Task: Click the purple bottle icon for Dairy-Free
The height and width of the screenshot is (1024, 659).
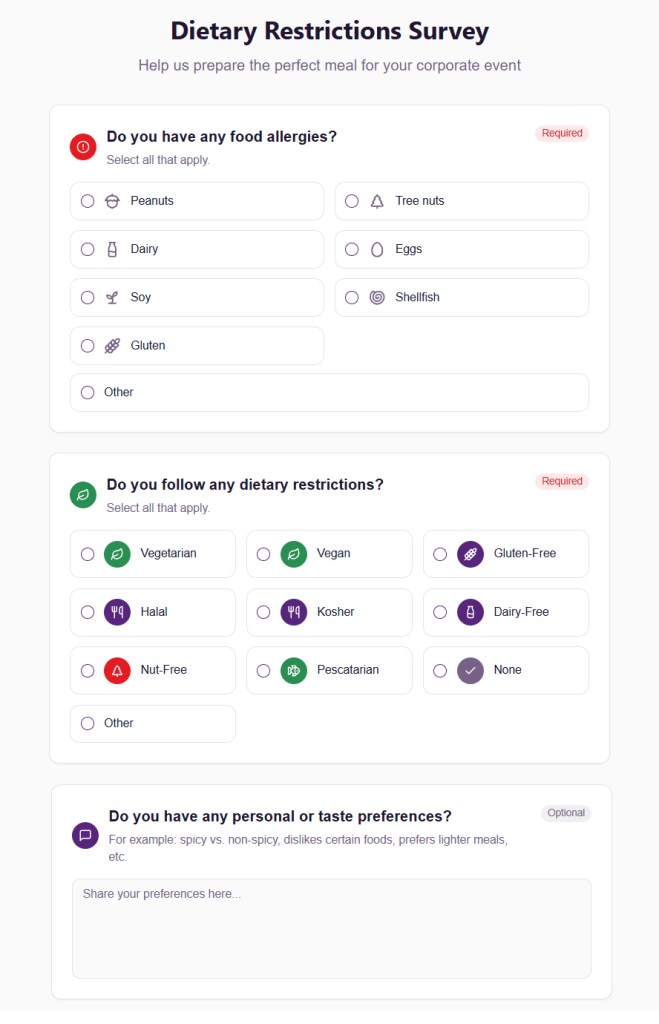Action: (x=470, y=612)
